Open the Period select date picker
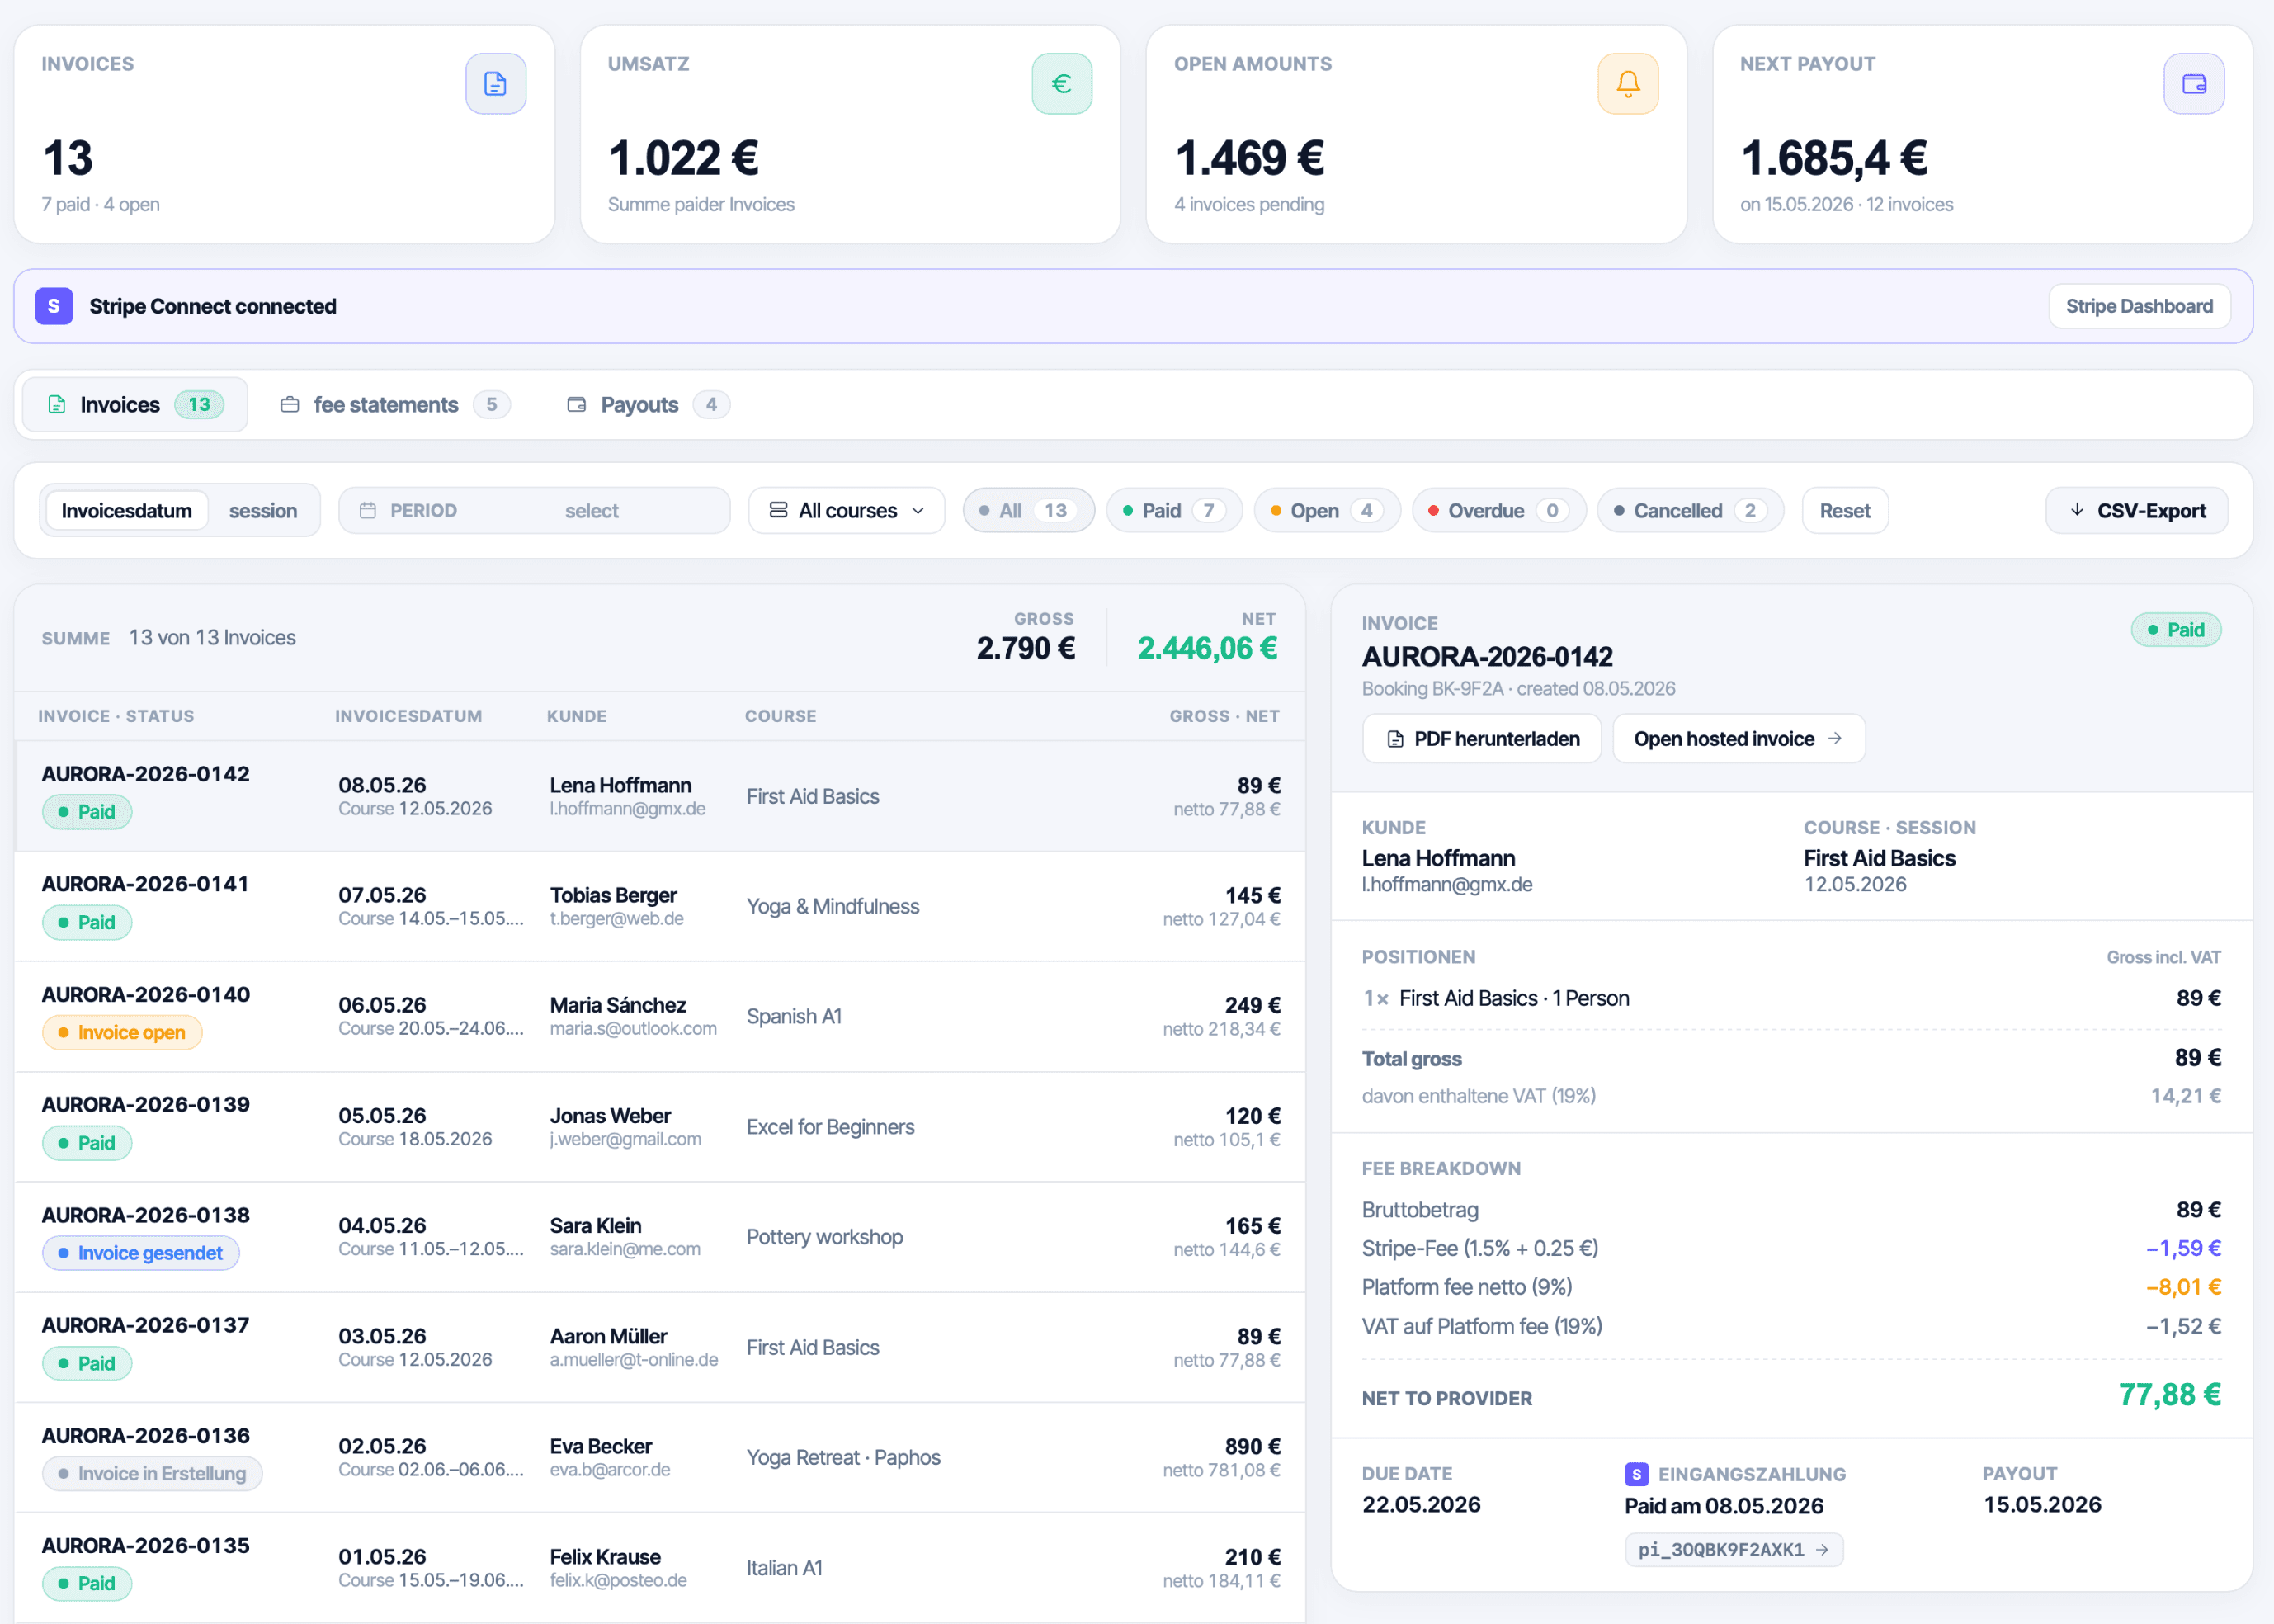Image resolution: width=2274 pixels, height=1624 pixels. [x=534, y=511]
